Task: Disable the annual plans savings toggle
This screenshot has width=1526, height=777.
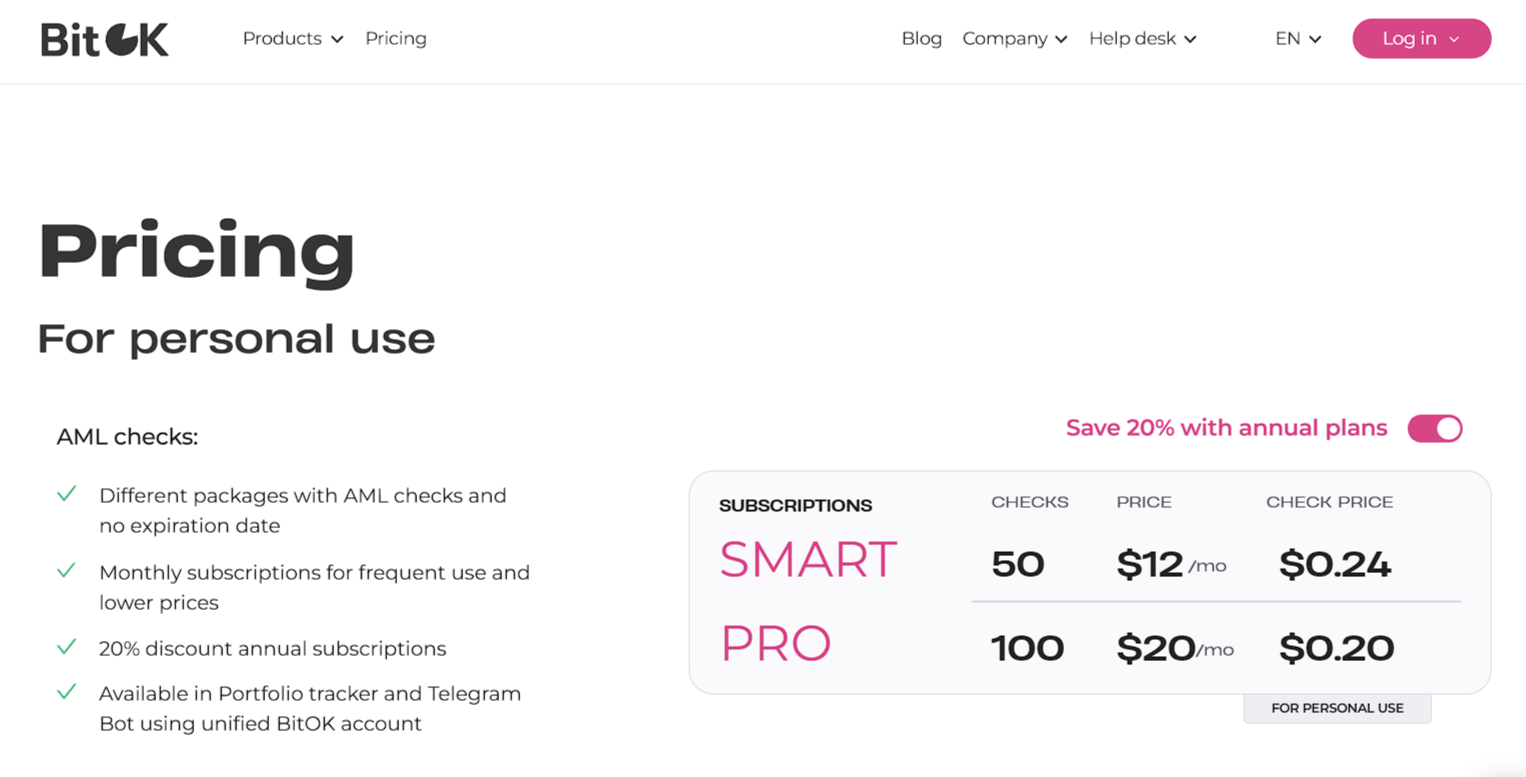Action: 1434,428
